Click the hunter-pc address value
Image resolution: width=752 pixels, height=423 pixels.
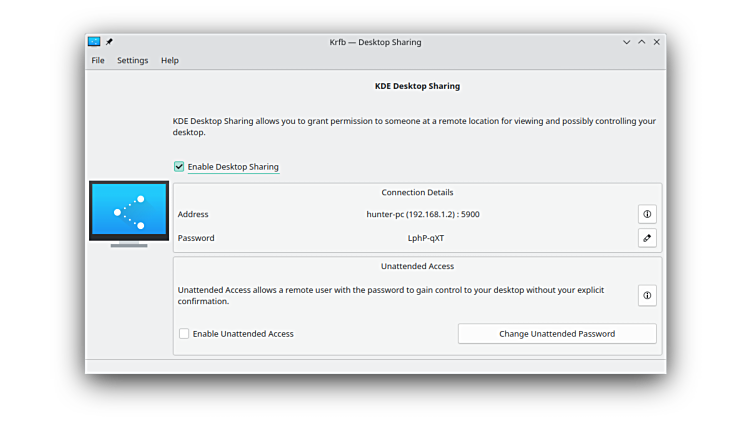click(x=423, y=214)
